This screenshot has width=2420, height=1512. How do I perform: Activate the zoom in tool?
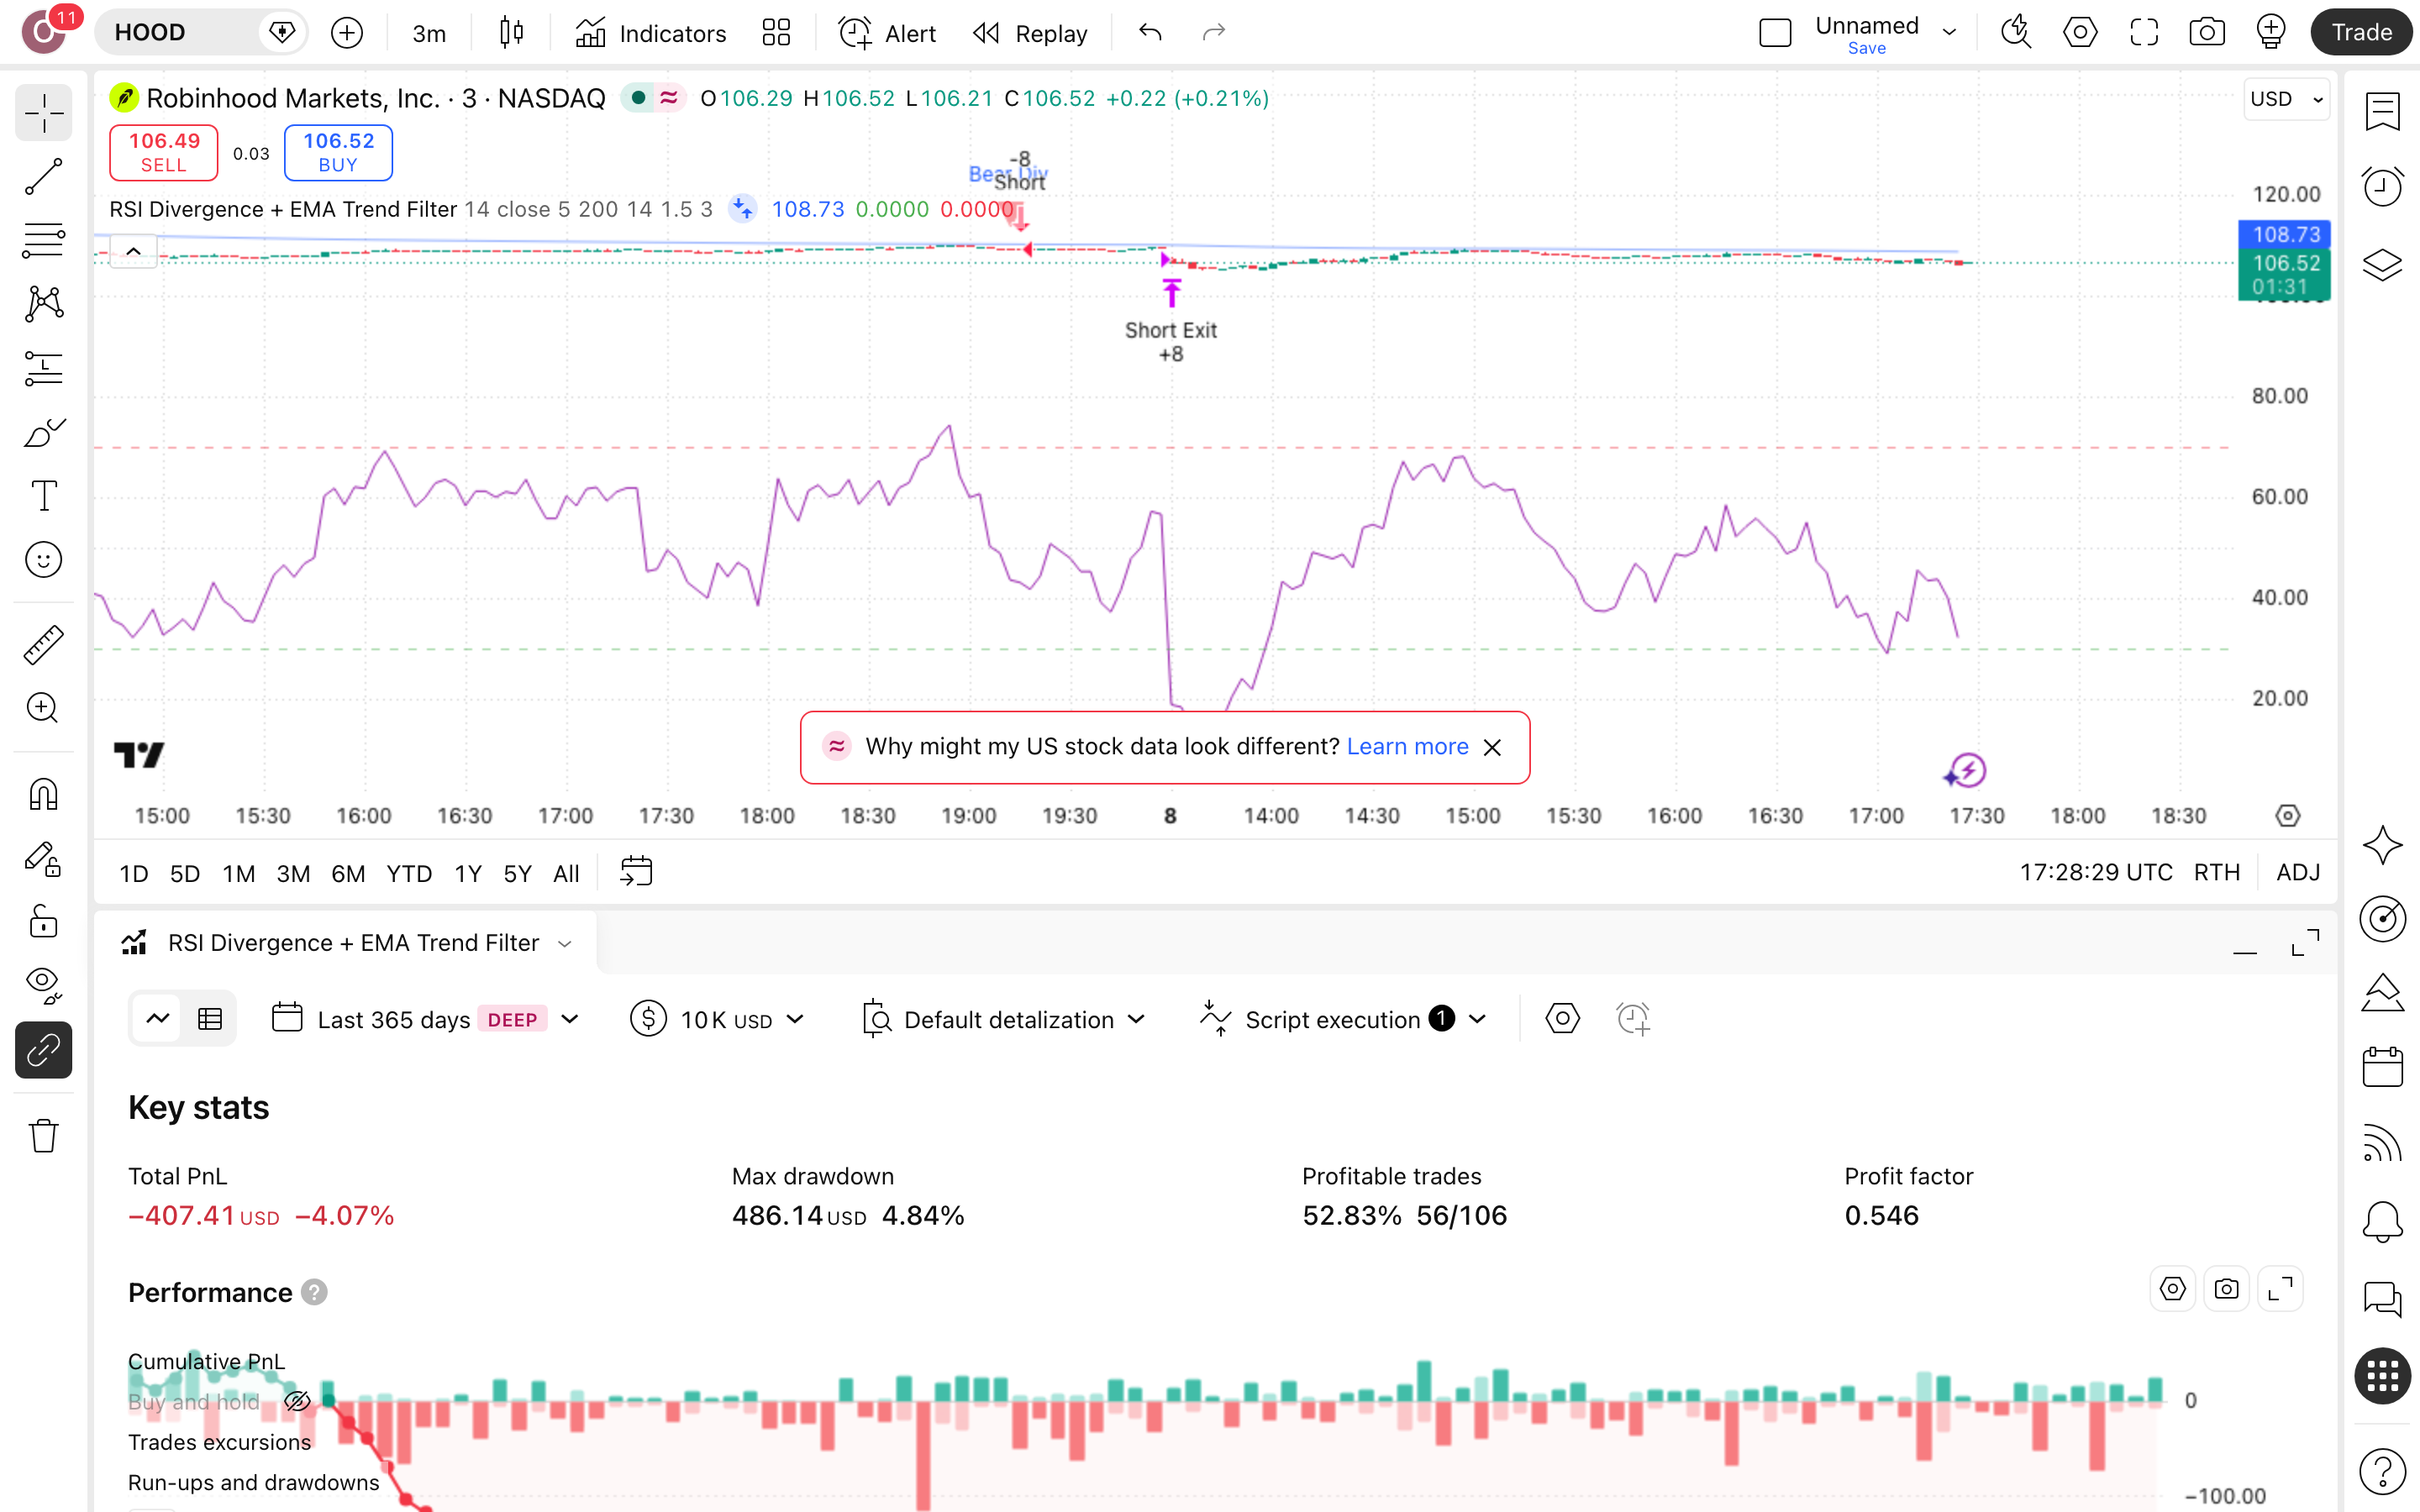click(x=43, y=708)
